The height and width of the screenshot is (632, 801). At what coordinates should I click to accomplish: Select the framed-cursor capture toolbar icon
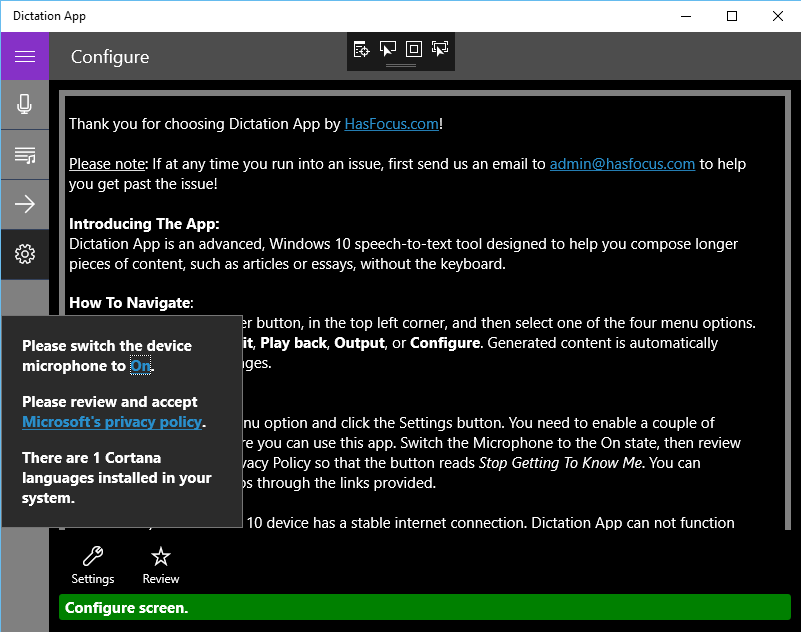[439, 48]
